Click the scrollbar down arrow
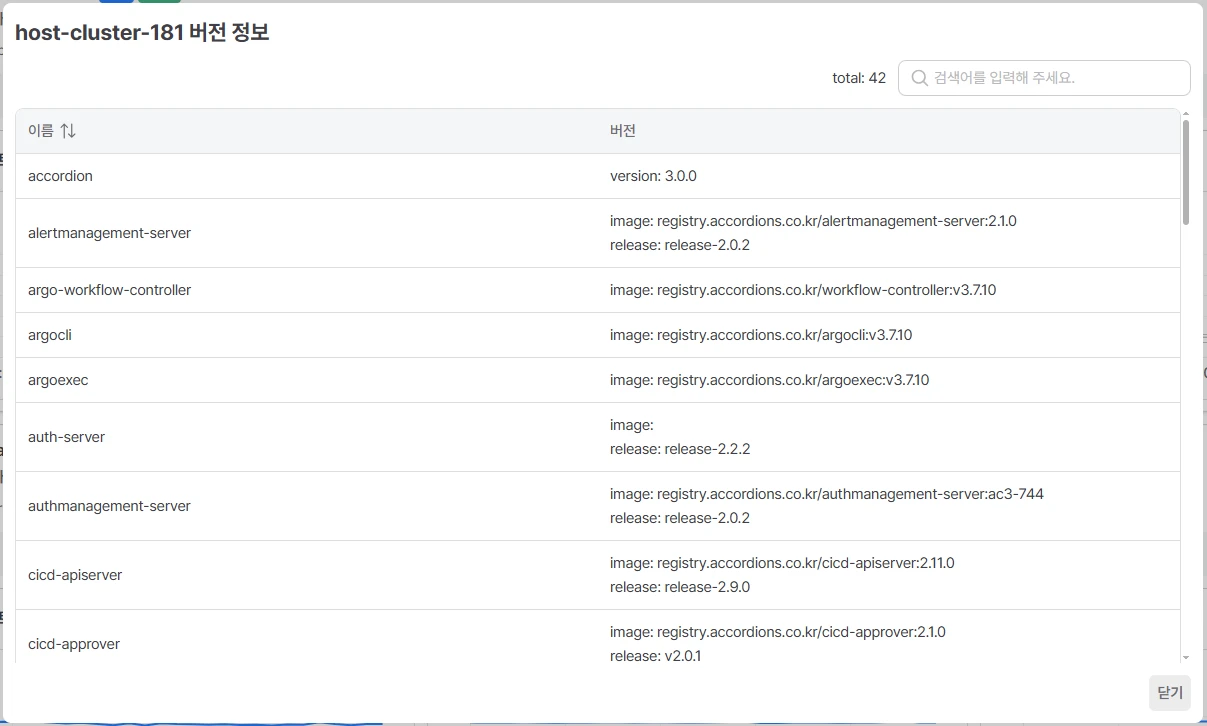 coord(1186,657)
